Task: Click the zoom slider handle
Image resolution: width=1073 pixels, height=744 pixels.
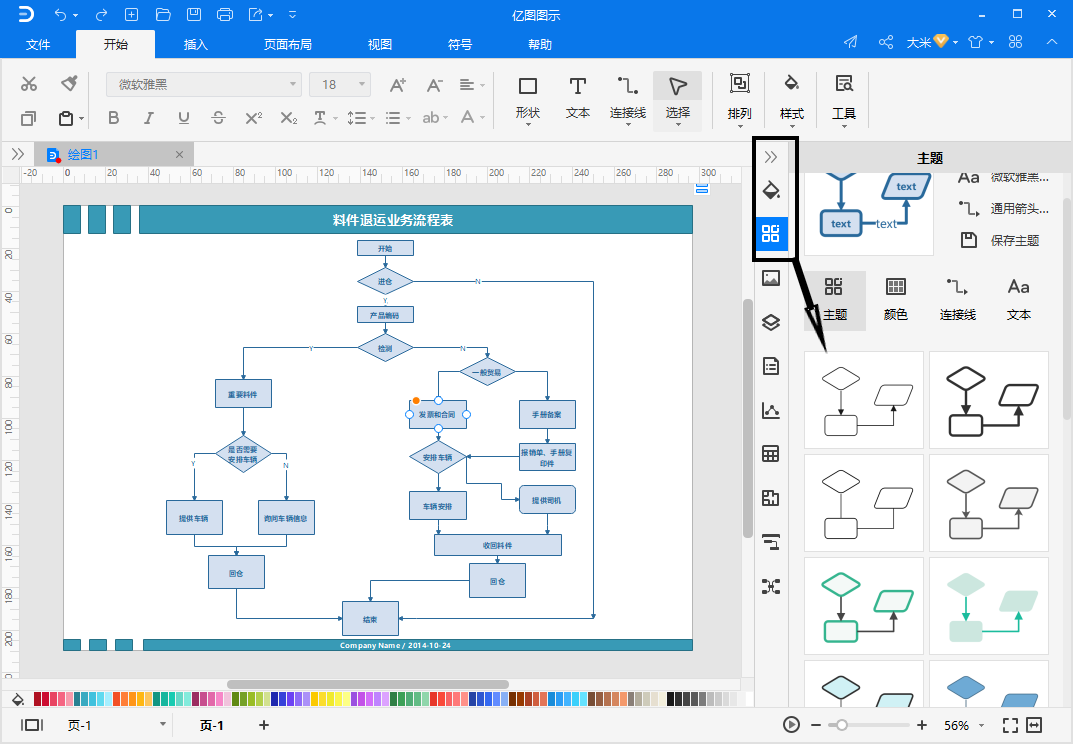Action: coord(842,725)
